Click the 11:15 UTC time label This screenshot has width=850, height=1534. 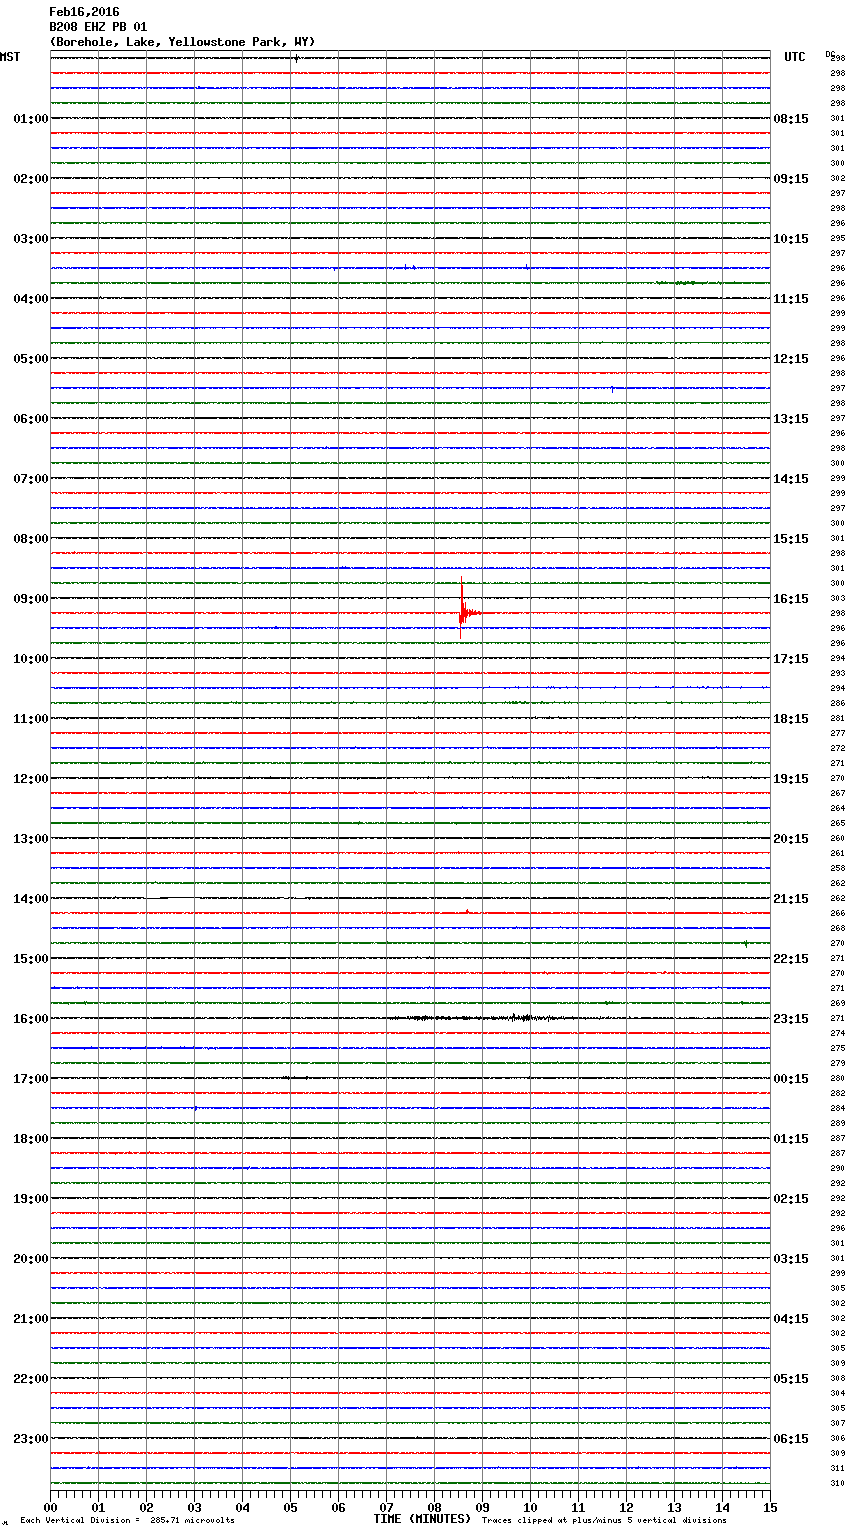coord(791,299)
